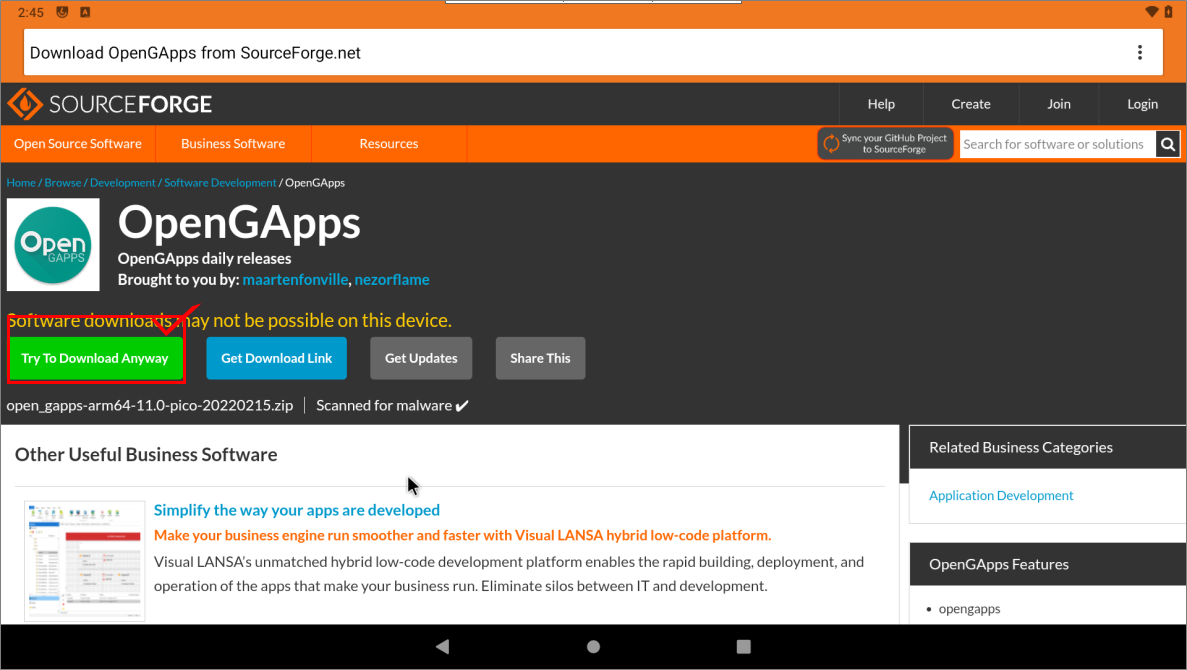Click the OpenGApps breadcrumb text
Image resolution: width=1187 pixels, height=670 pixels.
pyautogui.click(x=315, y=182)
